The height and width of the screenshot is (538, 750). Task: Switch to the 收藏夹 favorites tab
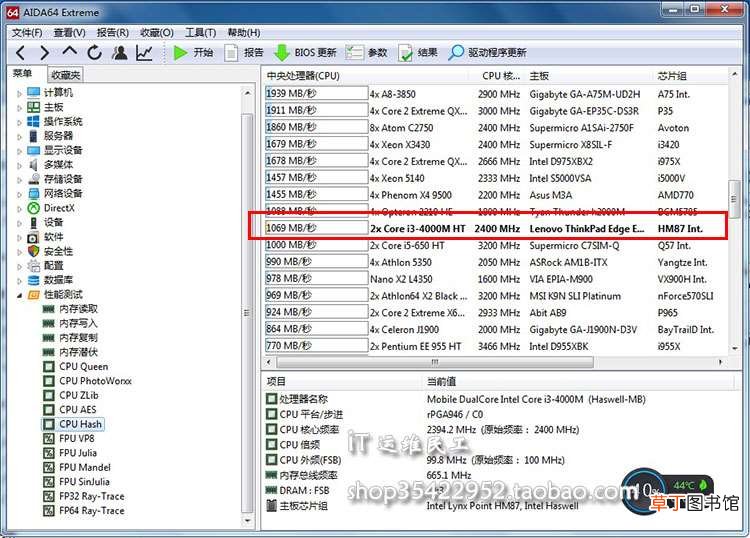tap(66, 75)
